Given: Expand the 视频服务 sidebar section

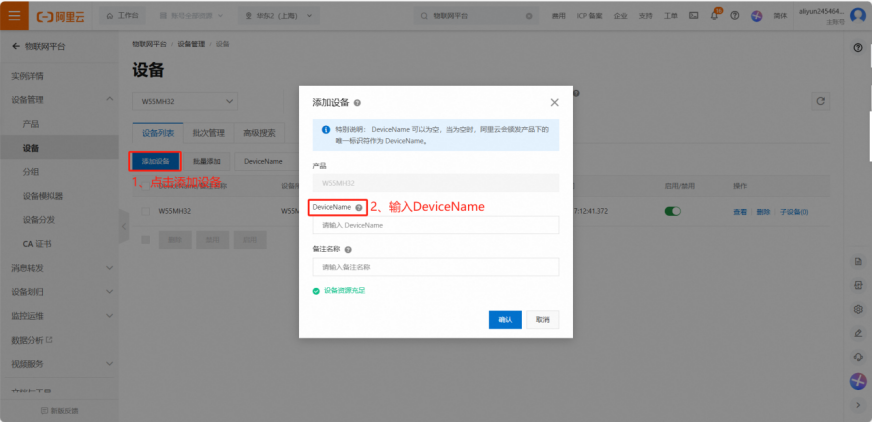Looking at the screenshot, I should [x=110, y=364].
